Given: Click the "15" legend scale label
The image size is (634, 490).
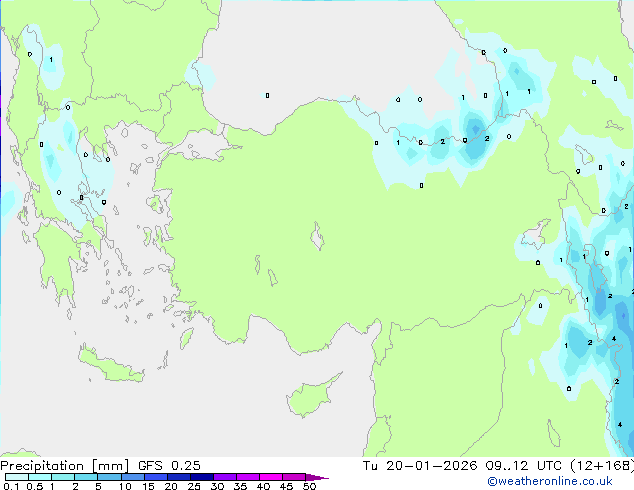Looking at the screenshot, I should tap(148, 486).
